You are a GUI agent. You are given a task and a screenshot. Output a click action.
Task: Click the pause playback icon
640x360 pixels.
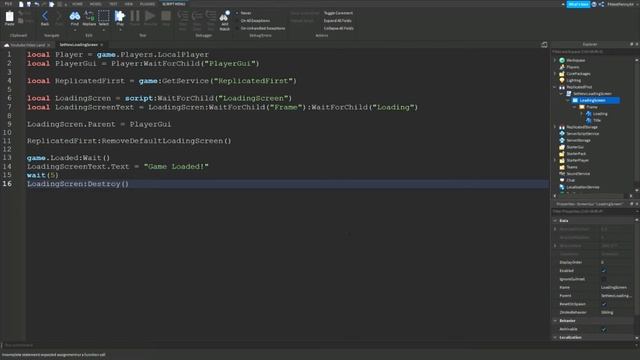[x=135, y=16]
